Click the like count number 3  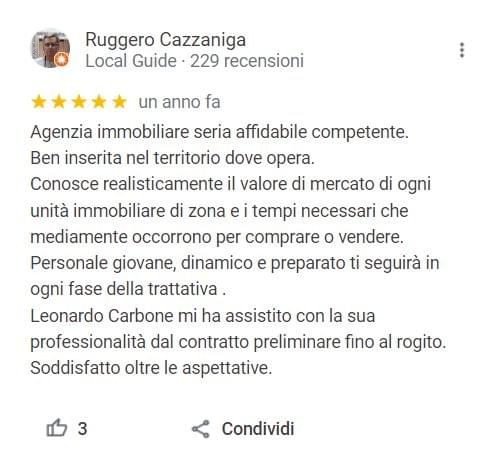coord(82,429)
